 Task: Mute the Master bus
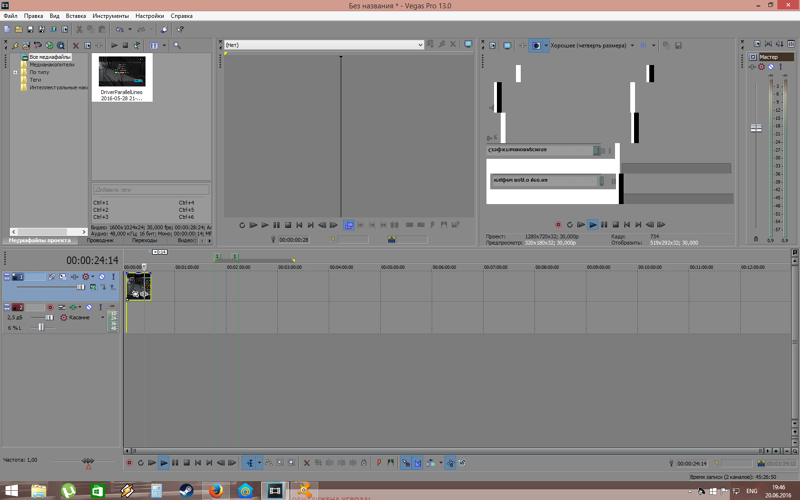771,67
